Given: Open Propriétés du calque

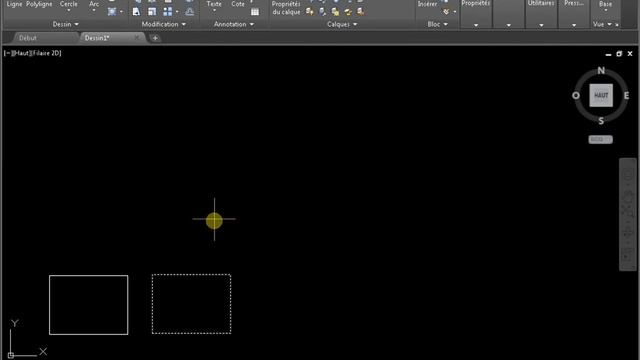Looking at the screenshot, I should tap(286, 8).
